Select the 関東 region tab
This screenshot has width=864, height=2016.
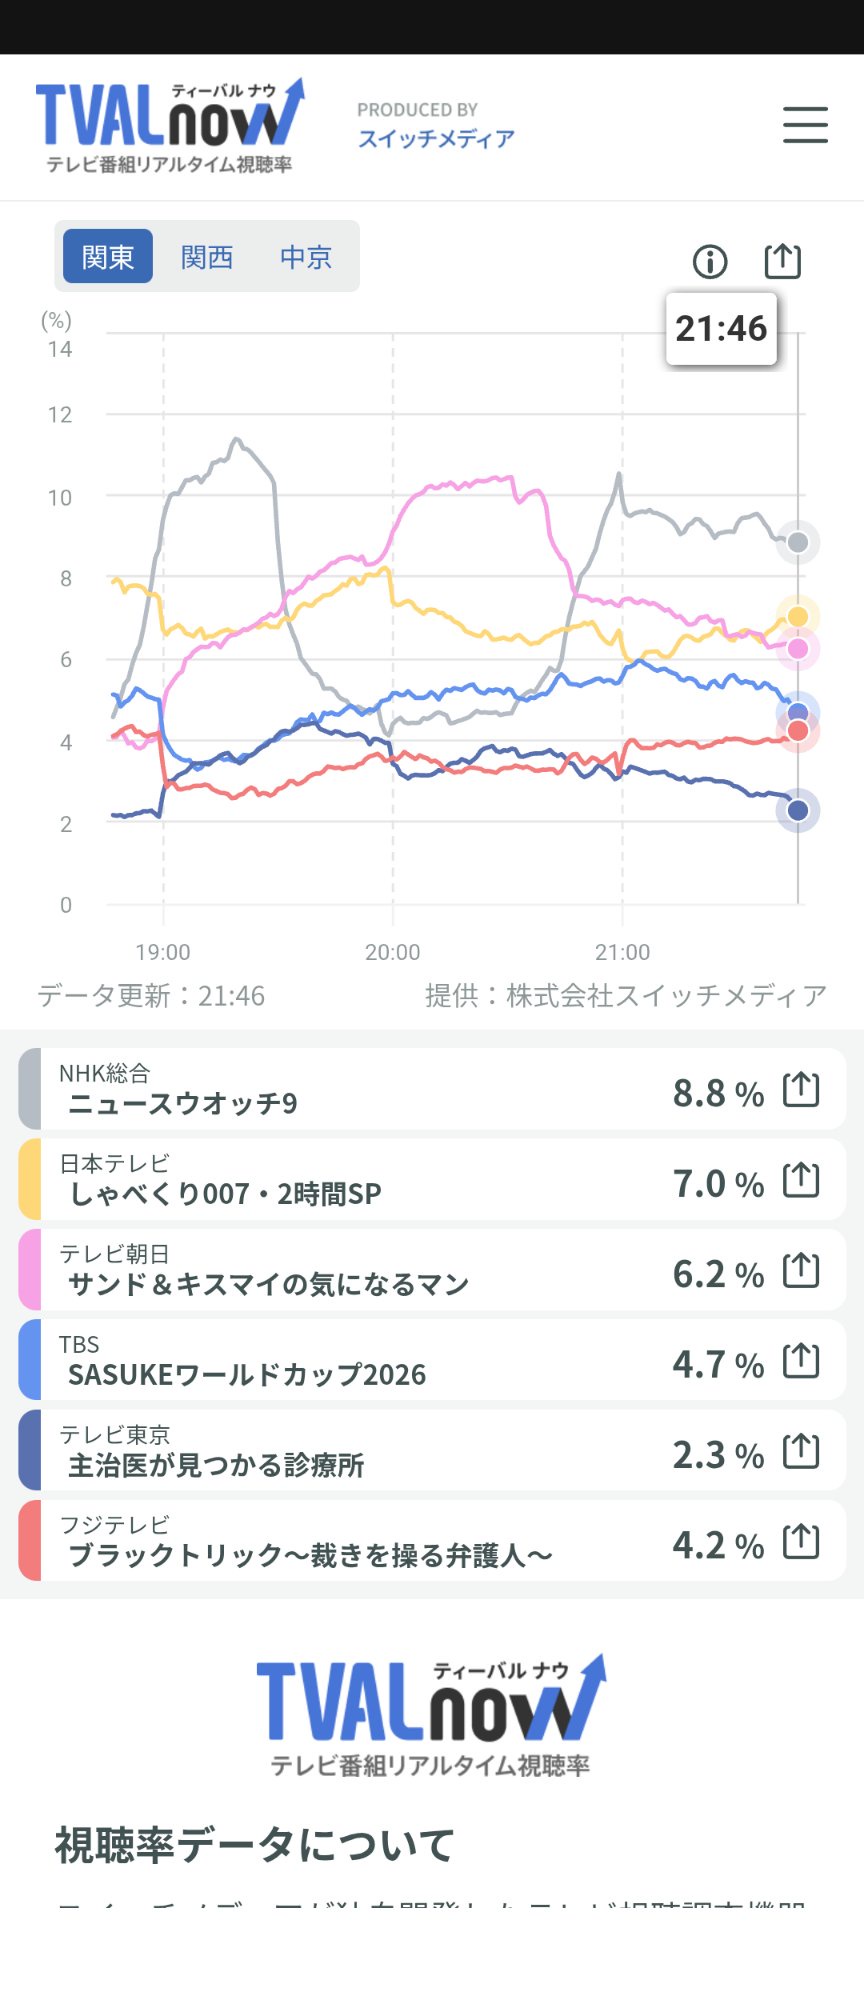[108, 257]
